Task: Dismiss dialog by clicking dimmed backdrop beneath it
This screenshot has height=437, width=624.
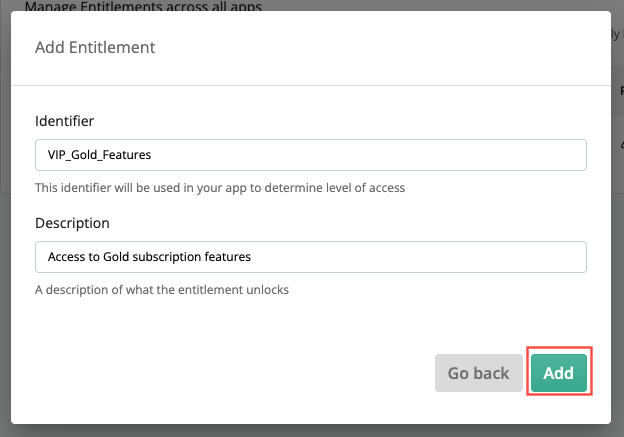Action: (312, 431)
